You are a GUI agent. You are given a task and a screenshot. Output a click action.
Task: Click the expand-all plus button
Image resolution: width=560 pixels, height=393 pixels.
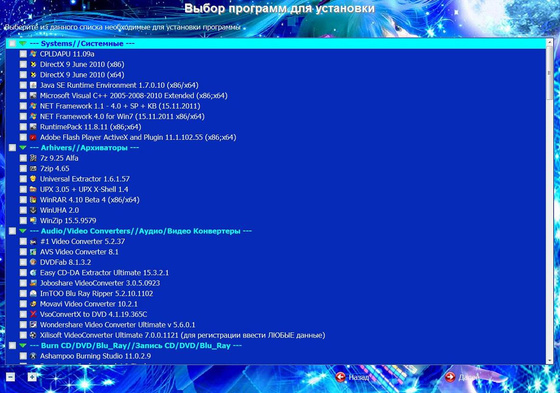[x=32, y=377]
